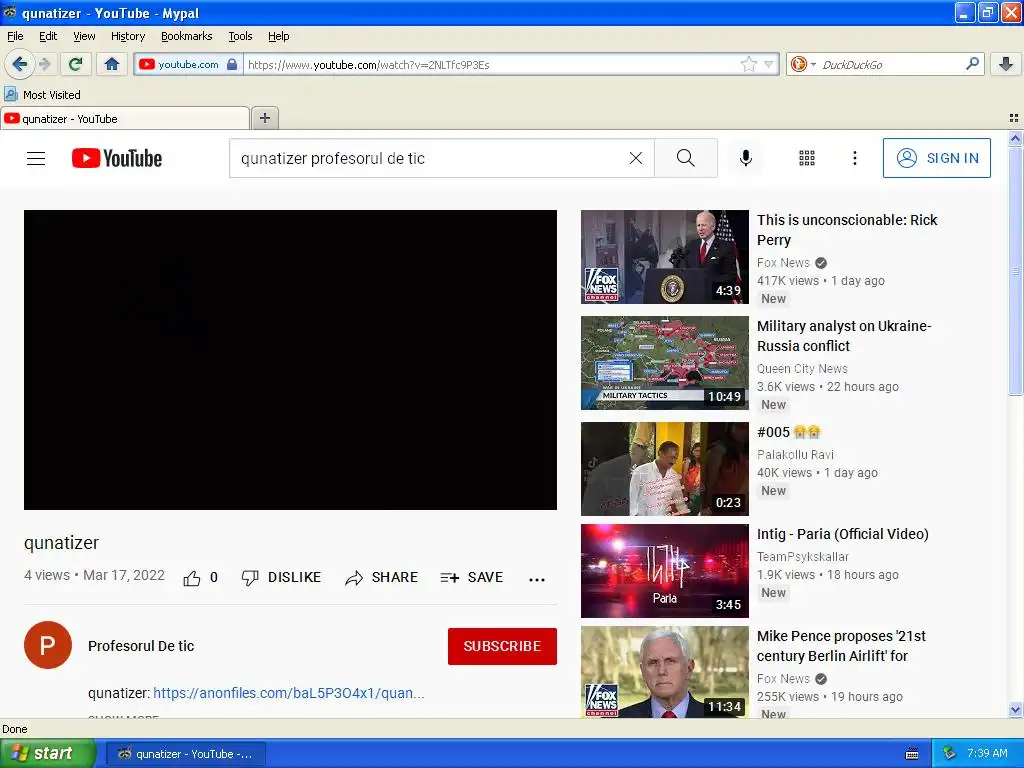Open the browser home page icon
This screenshot has width=1024, height=768.
tap(112, 64)
